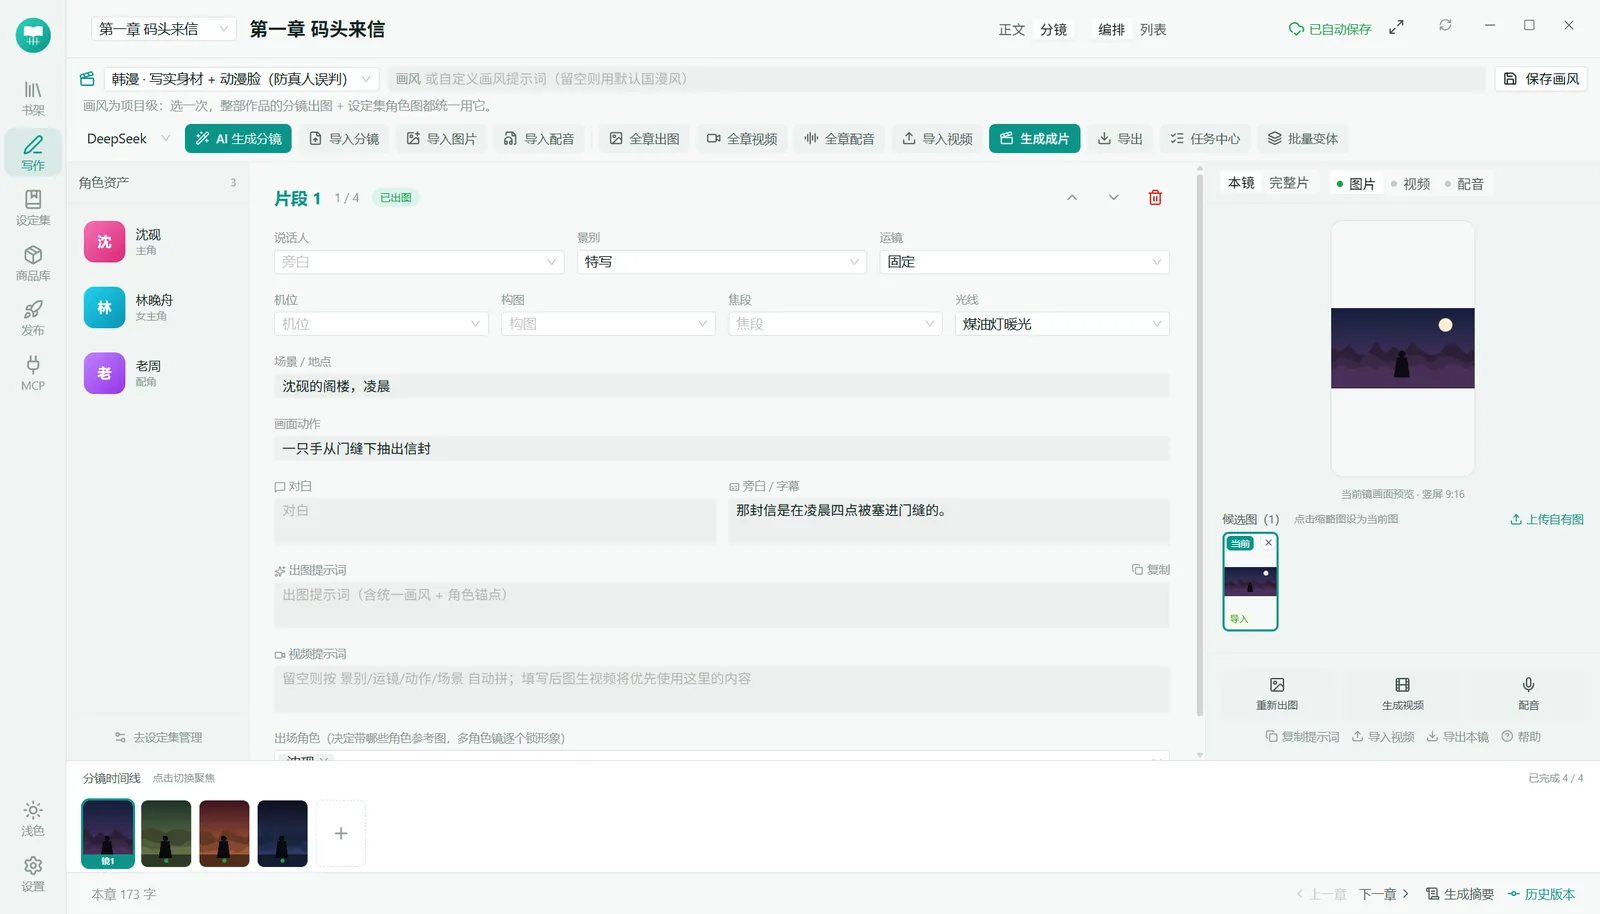Image resolution: width=1600 pixels, height=914 pixels.
Task: Open the MCP plug sidebar icon
Action: 33,373
